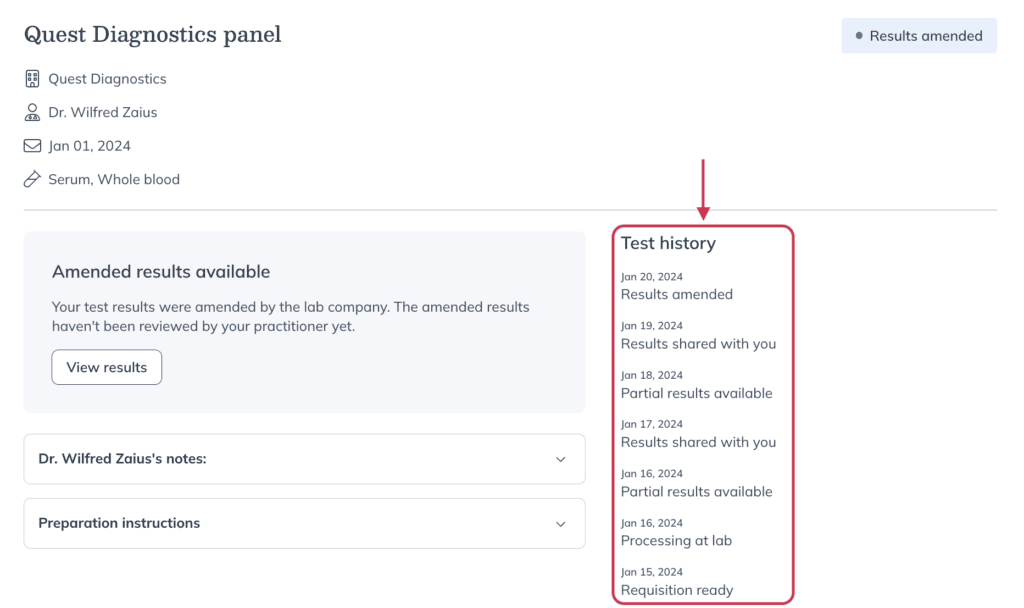
Task: Click the lab building icon beside Quest Diagnostics
Action: coord(32,78)
